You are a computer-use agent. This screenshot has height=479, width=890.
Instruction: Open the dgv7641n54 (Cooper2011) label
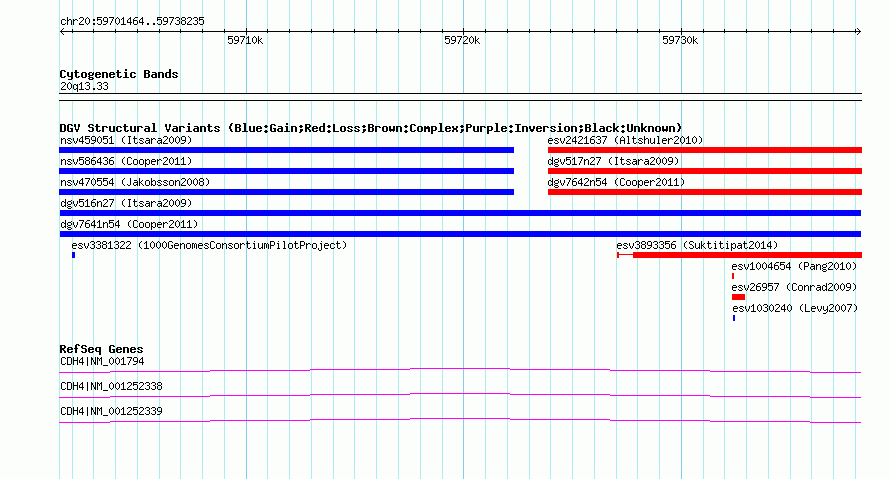(x=129, y=224)
